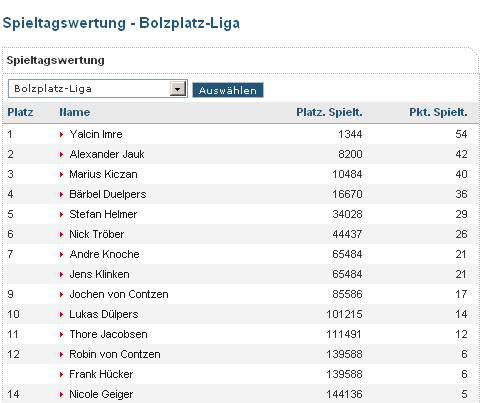
Task: Click the Bolzplatz-Liga combo box field
Action: [x=98, y=89]
